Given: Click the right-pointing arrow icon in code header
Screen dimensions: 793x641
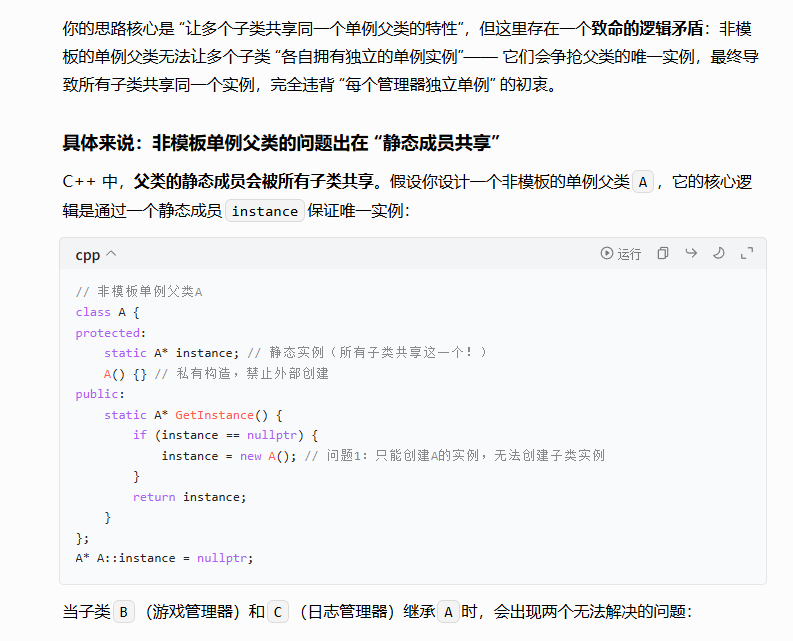Looking at the screenshot, I should click(x=690, y=254).
